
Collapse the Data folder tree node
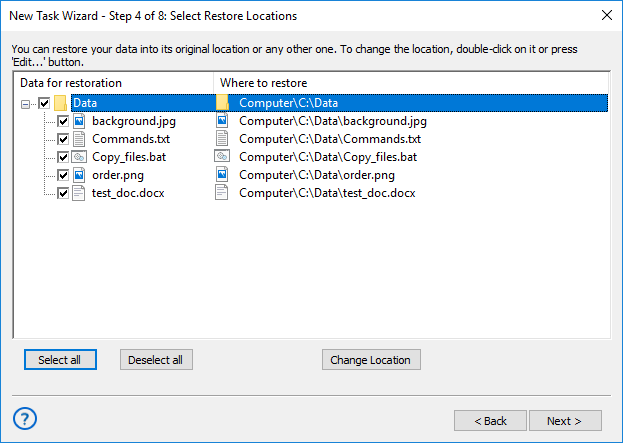[x=24, y=103]
